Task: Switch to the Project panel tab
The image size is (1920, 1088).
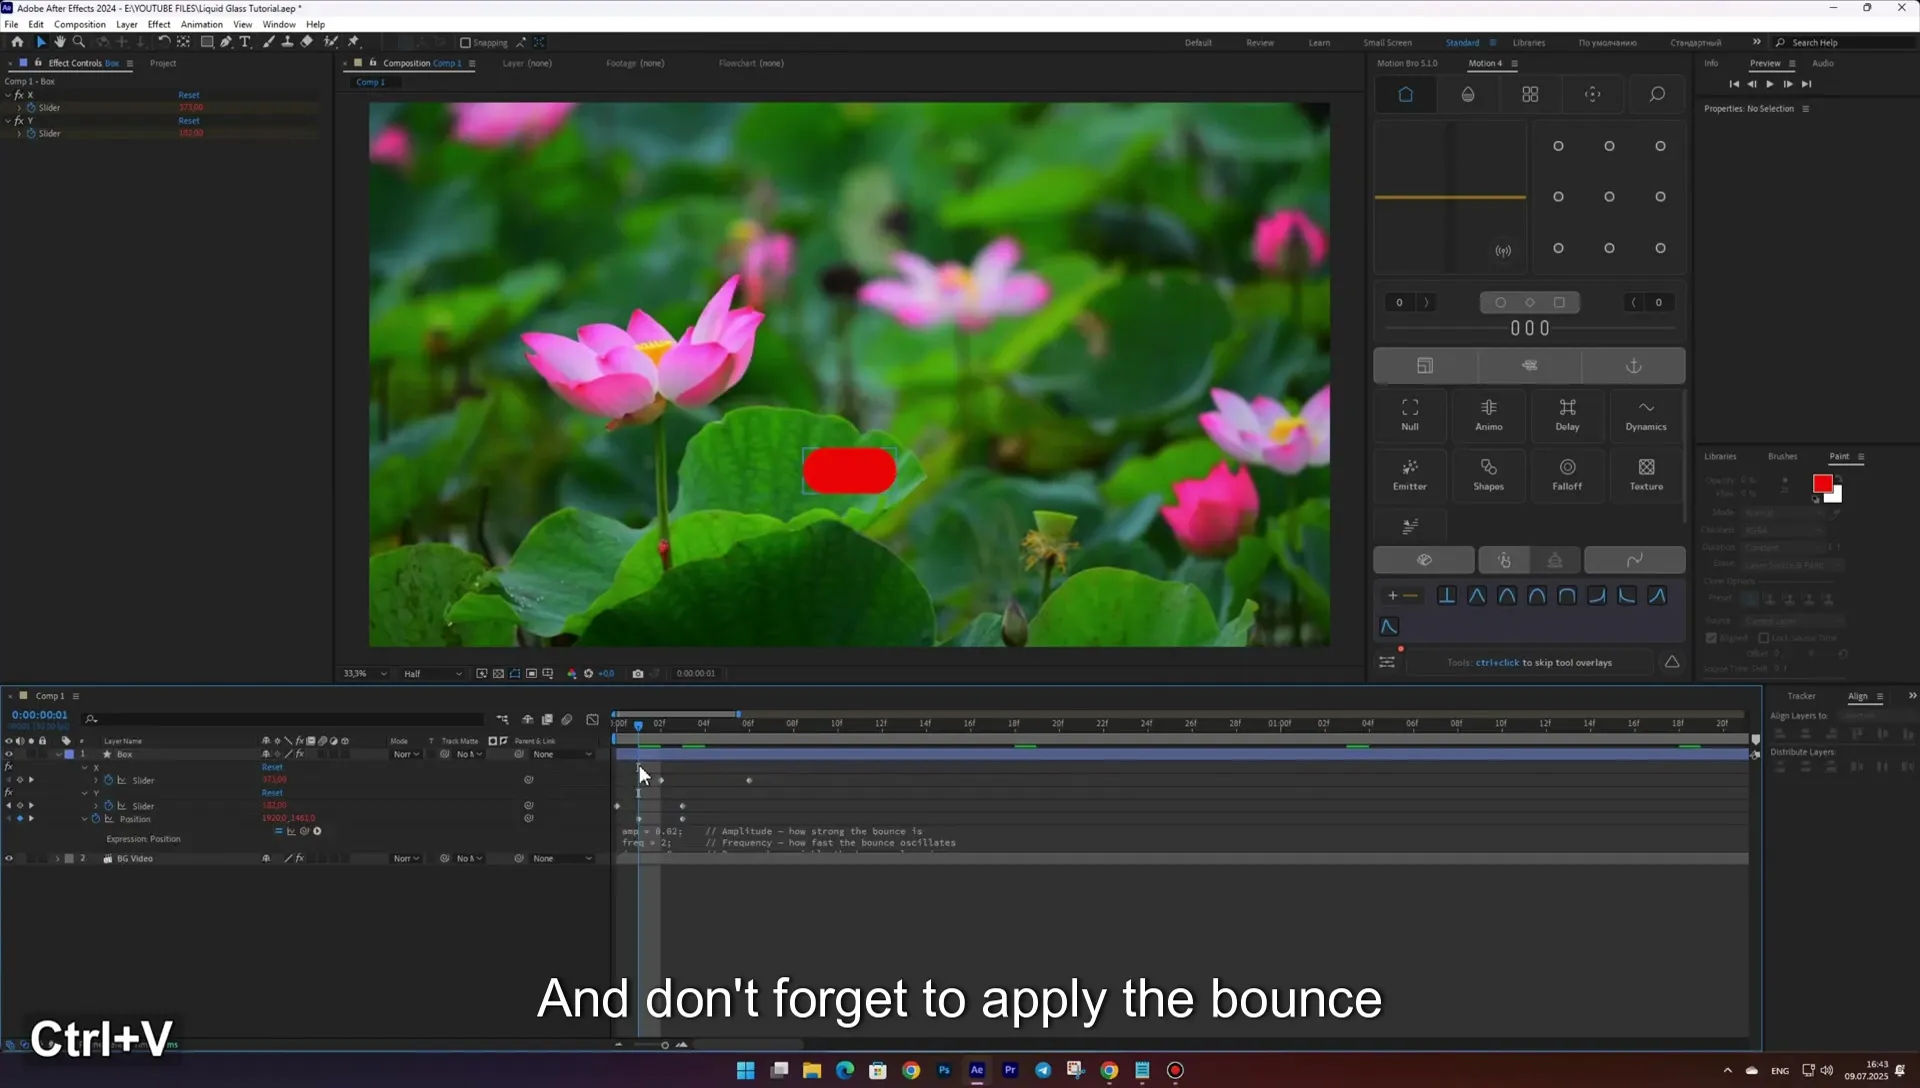Action: click(x=163, y=63)
